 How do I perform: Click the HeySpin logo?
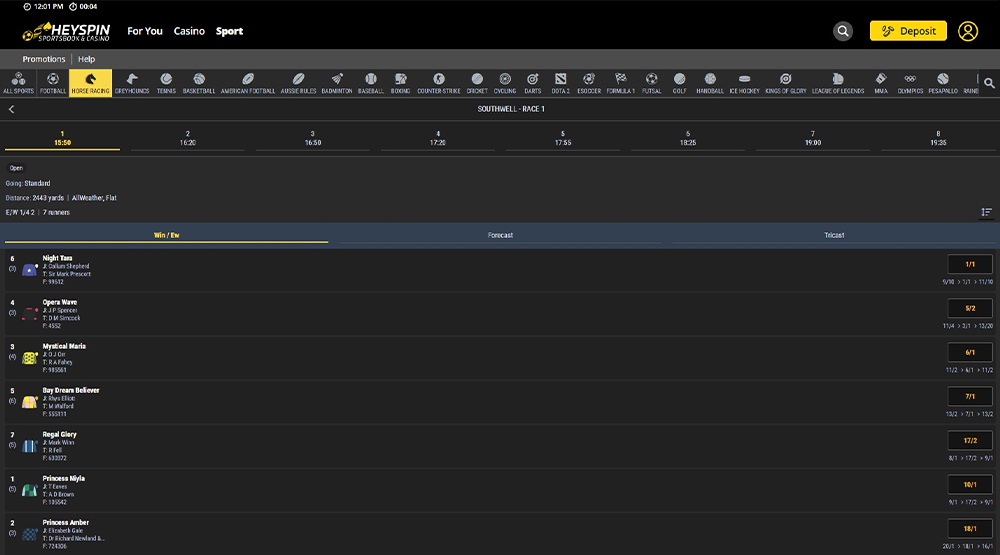click(x=66, y=32)
